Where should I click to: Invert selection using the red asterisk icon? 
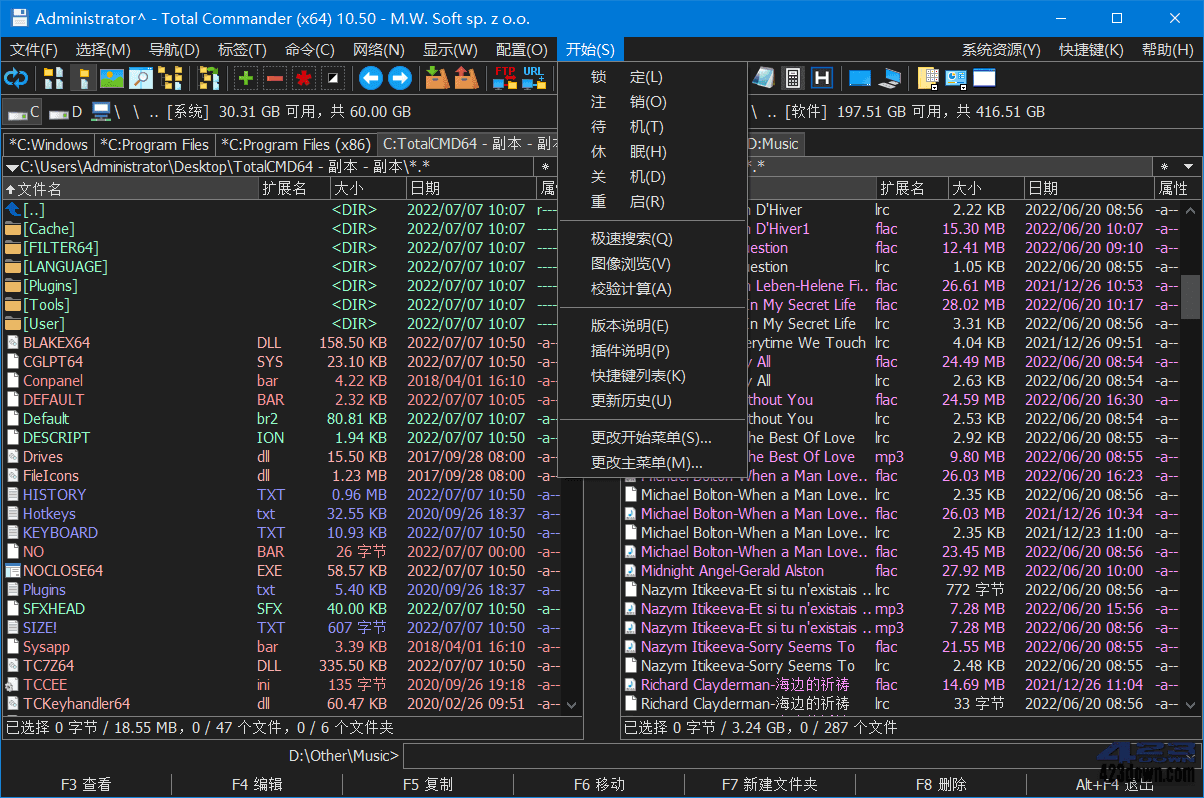coord(302,77)
